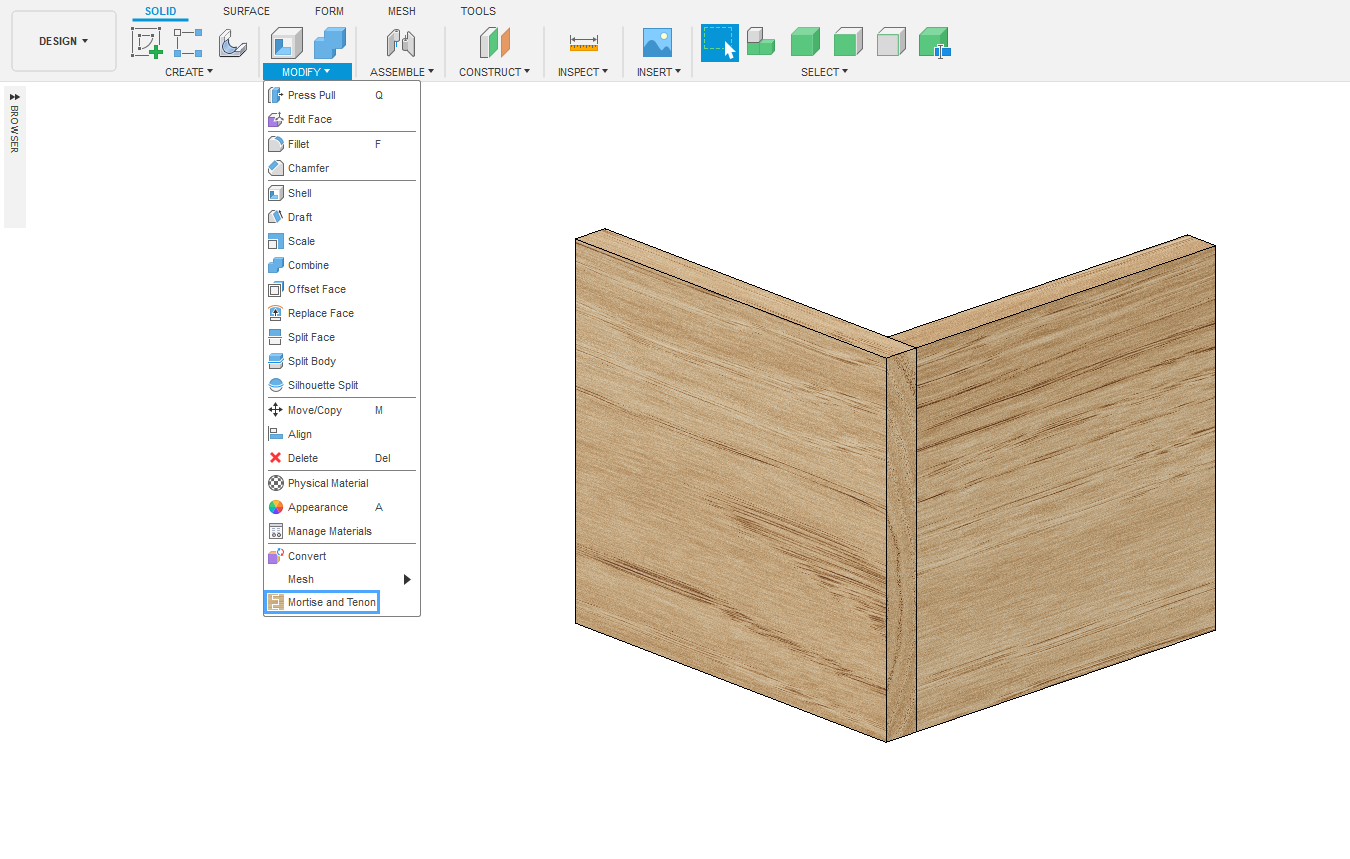Click the Combine toolbar icon
This screenshot has height=859, width=1350.
point(329,43)
